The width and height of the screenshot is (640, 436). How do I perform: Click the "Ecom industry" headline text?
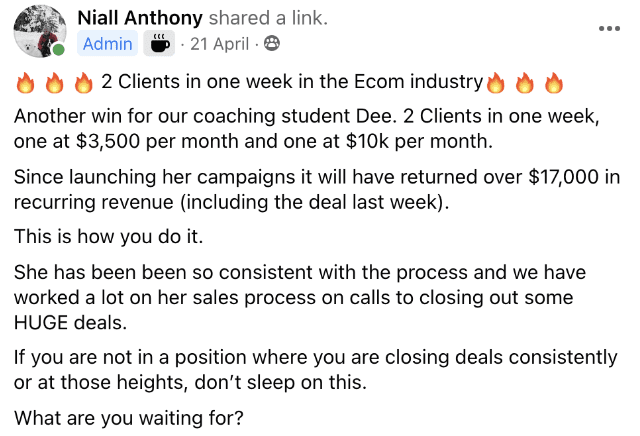click(418, 81)
